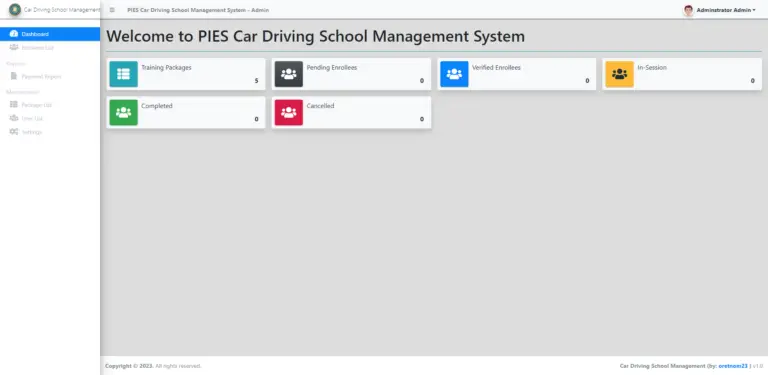
Task: Click the Package List grid icon
Action: click(x=14, y=104)
